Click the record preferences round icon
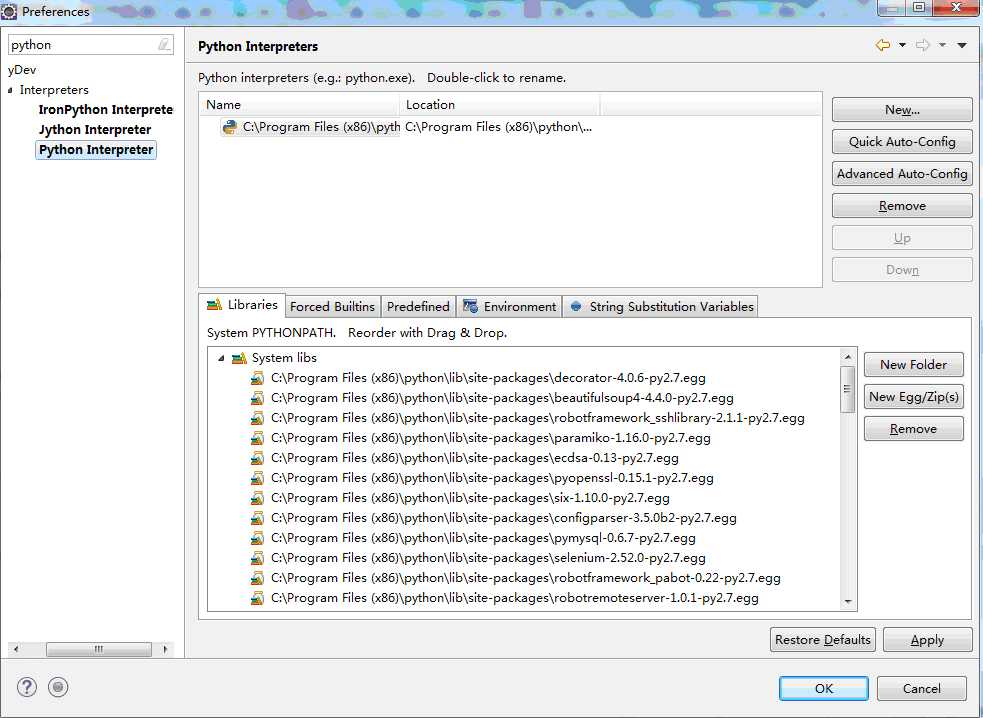Viewport: 983px width, 718px height. click(x=58, y=687)
